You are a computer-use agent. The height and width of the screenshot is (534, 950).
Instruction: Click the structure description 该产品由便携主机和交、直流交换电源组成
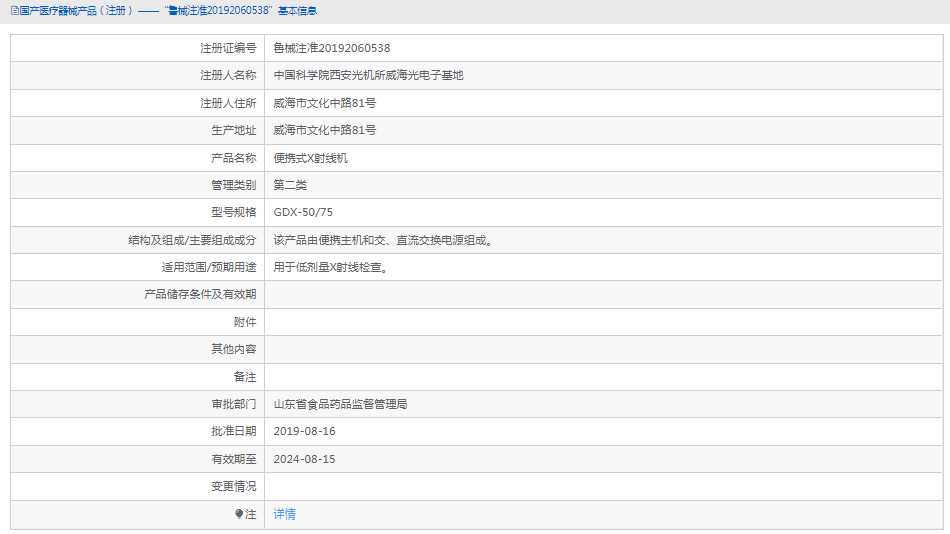coord(383,240)
